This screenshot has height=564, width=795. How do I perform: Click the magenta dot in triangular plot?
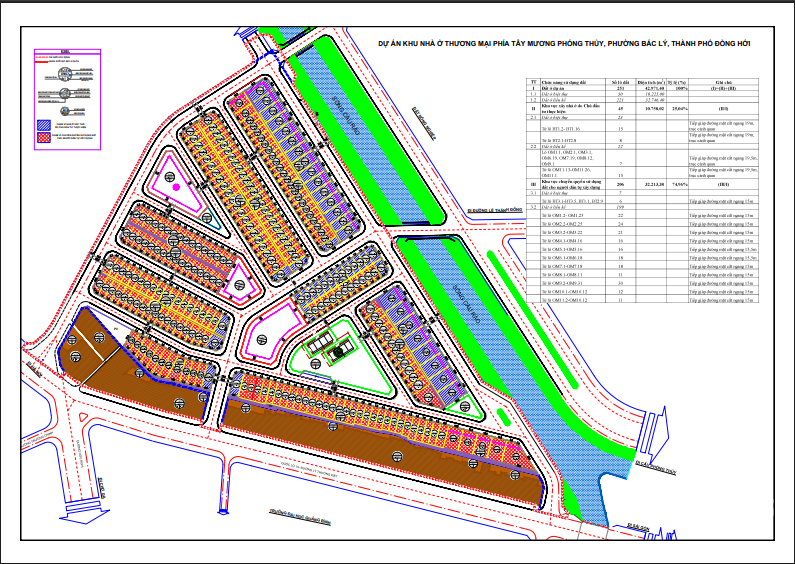coord(176,186)
